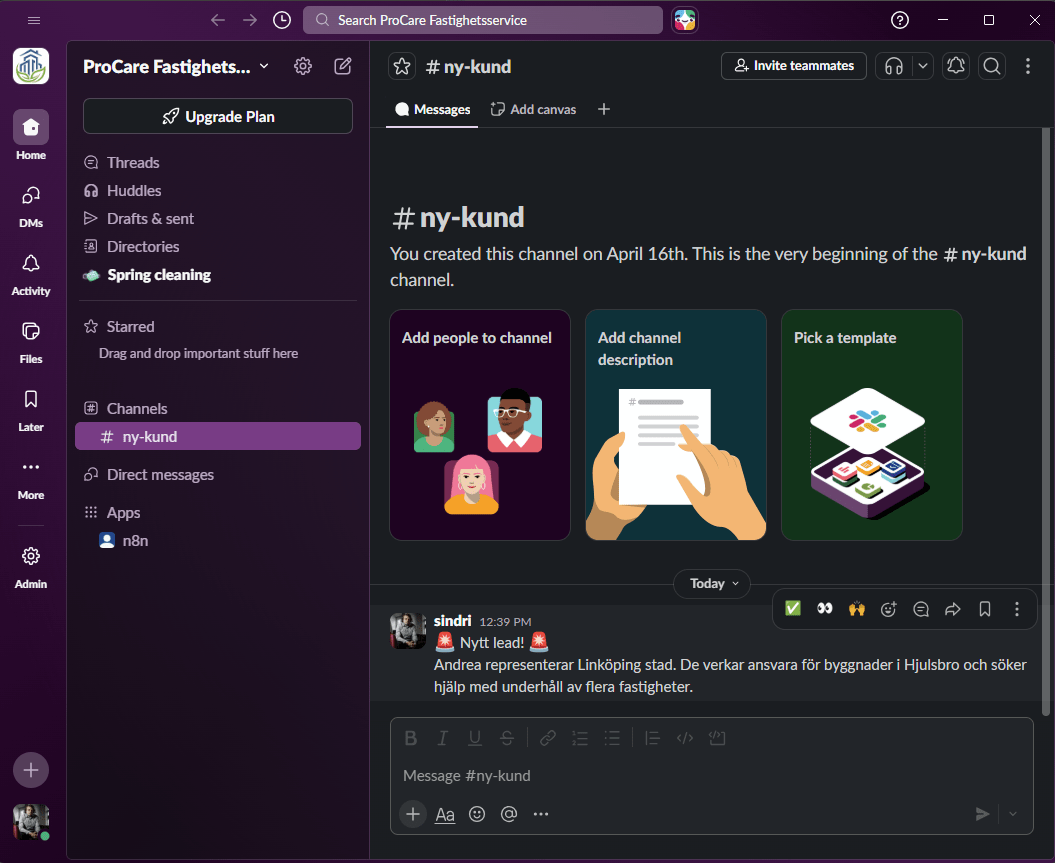
Task: Open Huddles in the sidebar
Action: (218, 190)
